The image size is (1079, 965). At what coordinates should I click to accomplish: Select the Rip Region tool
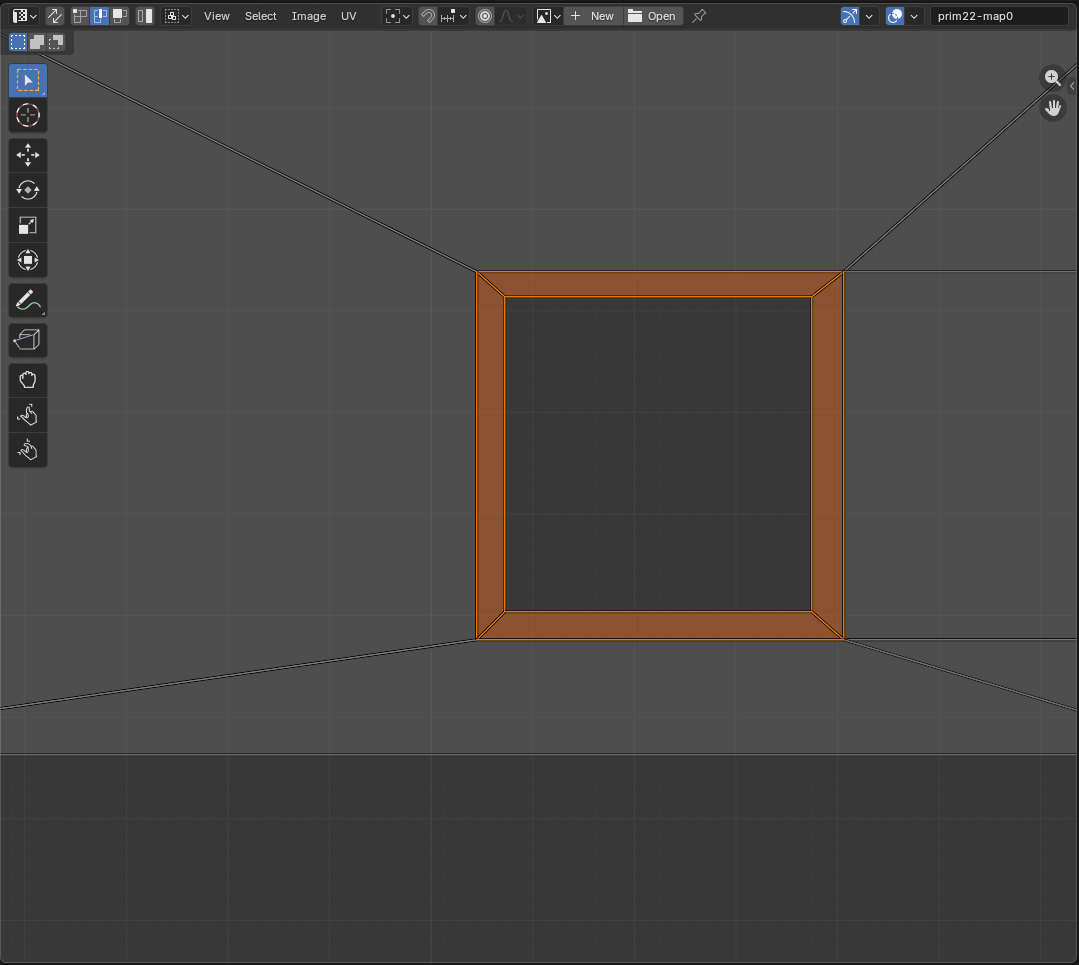[x=28, y=340]
